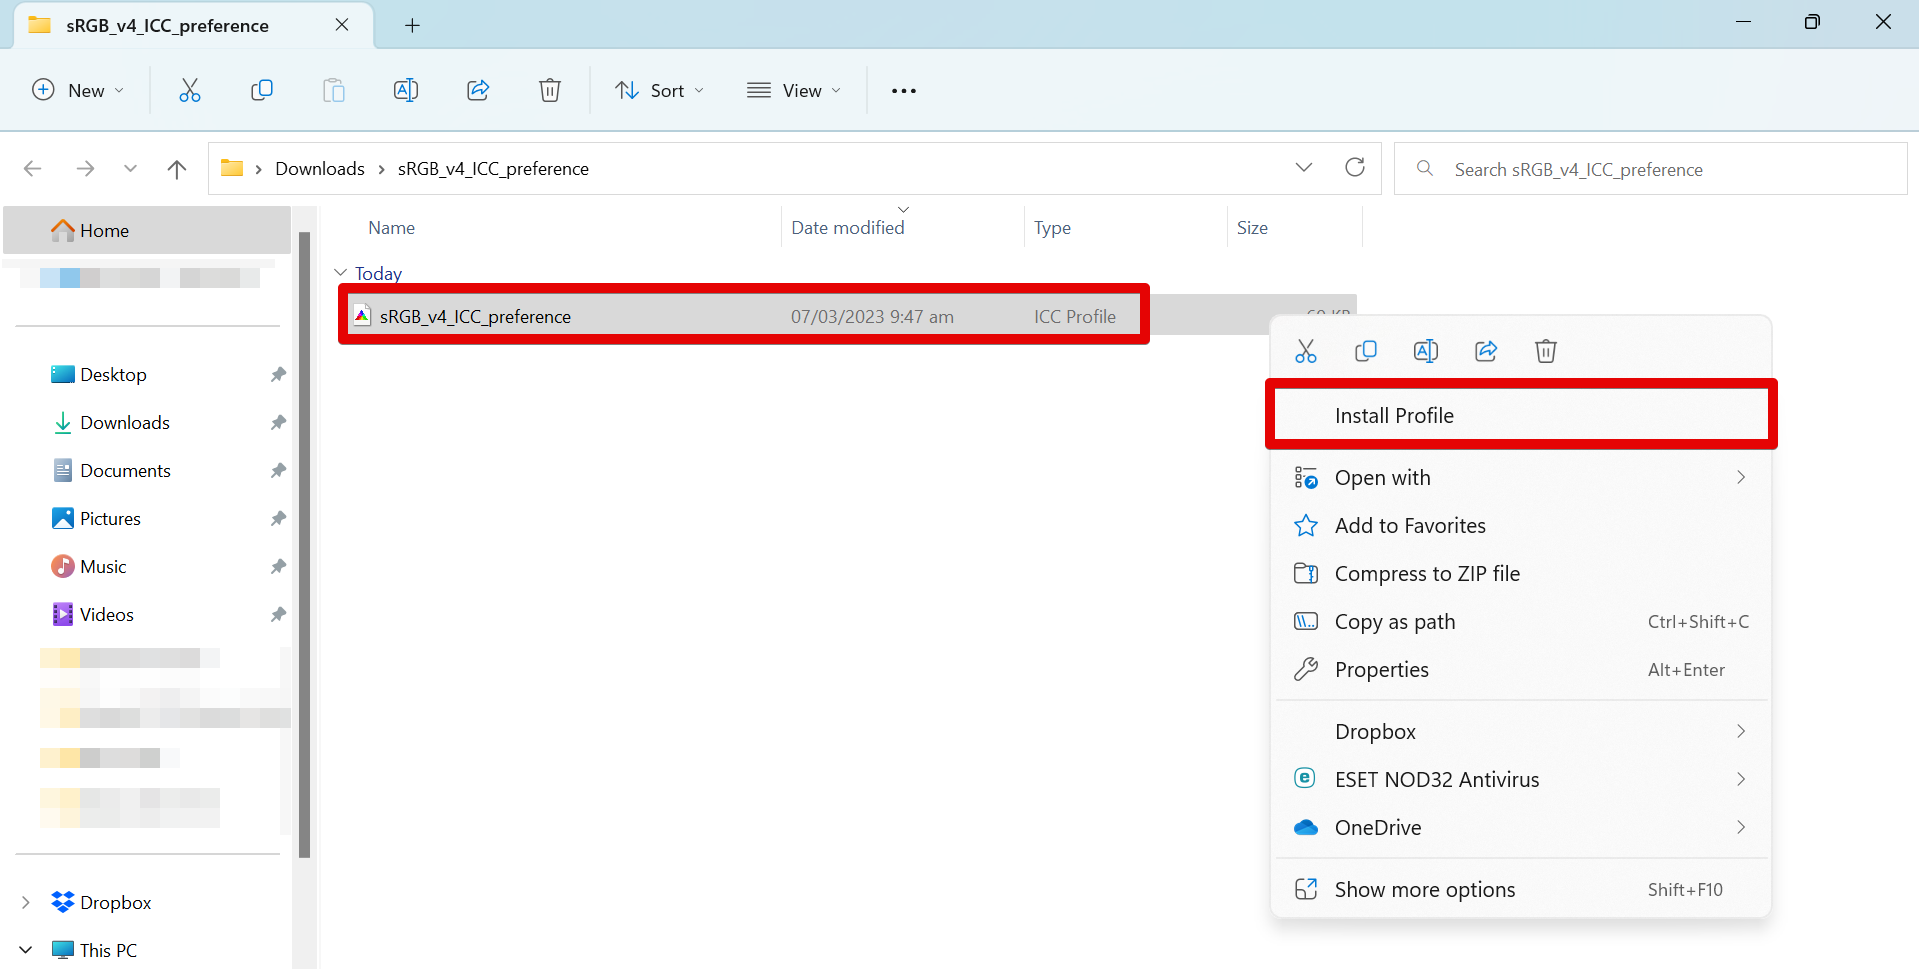Image resolution: width=1919 pixels, height=969 pixels.
Task: Select Home in the navigation pane
Action: [147, 230]
